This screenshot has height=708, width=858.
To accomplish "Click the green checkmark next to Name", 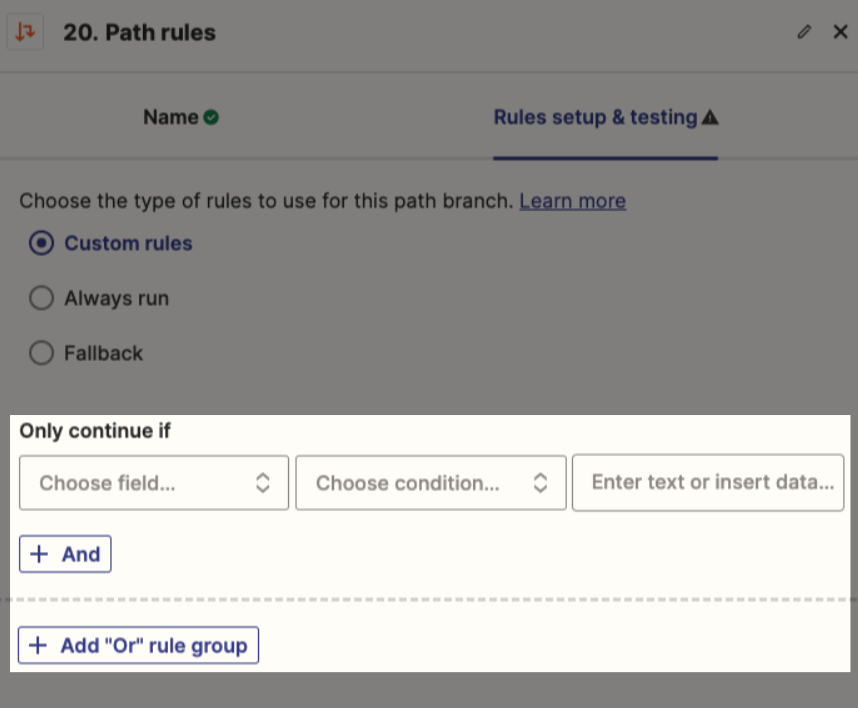I will [211, 117].
